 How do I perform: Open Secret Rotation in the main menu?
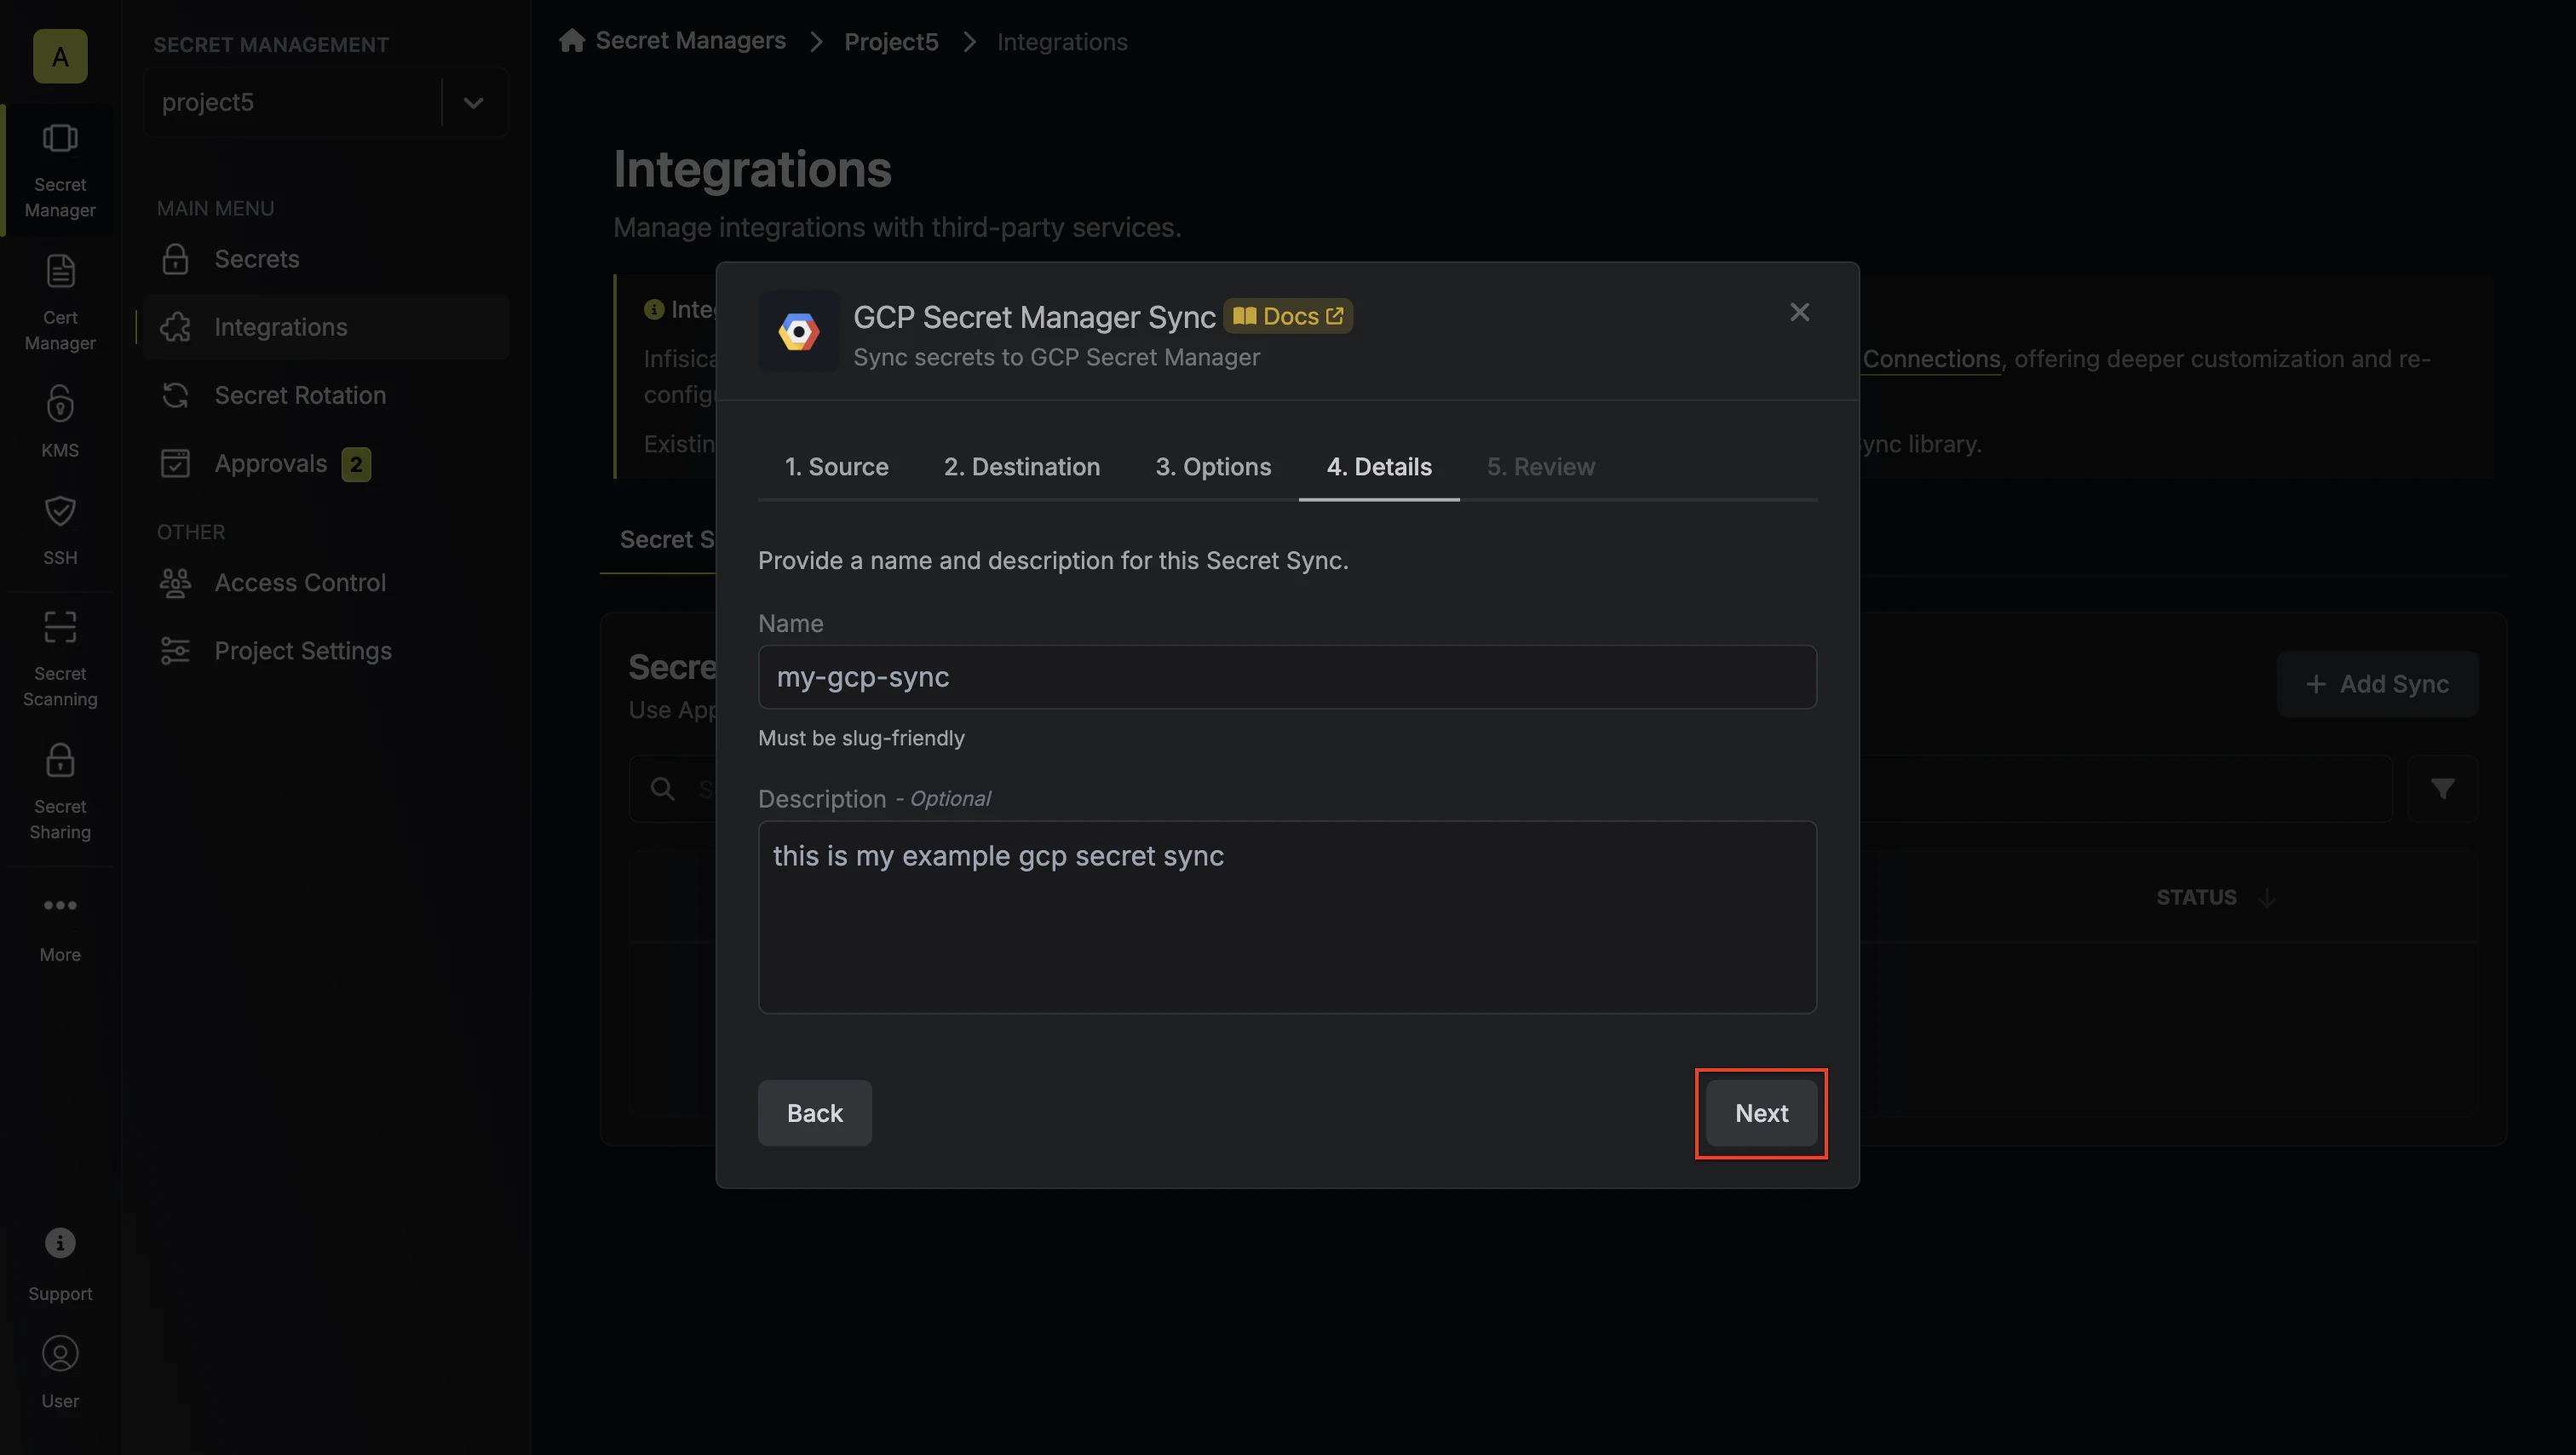[x=326, y=395]
